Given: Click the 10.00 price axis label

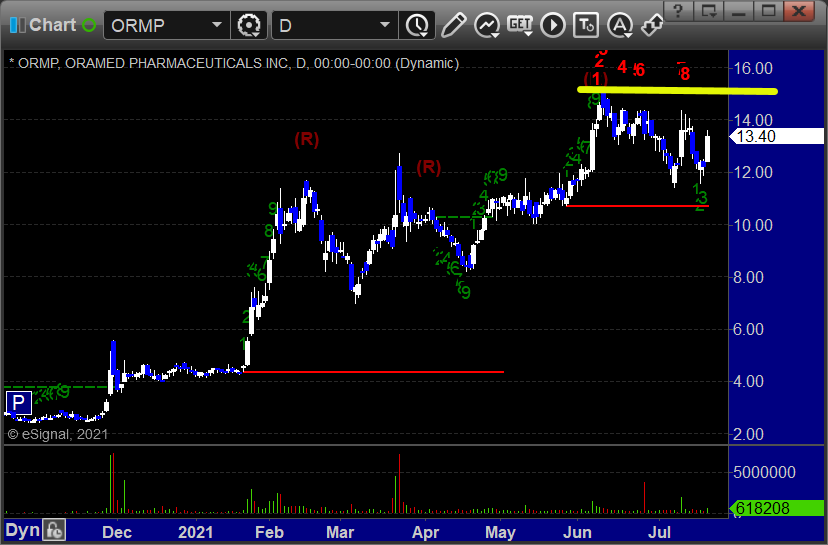Looking at the screenshot, I should 754,225.
